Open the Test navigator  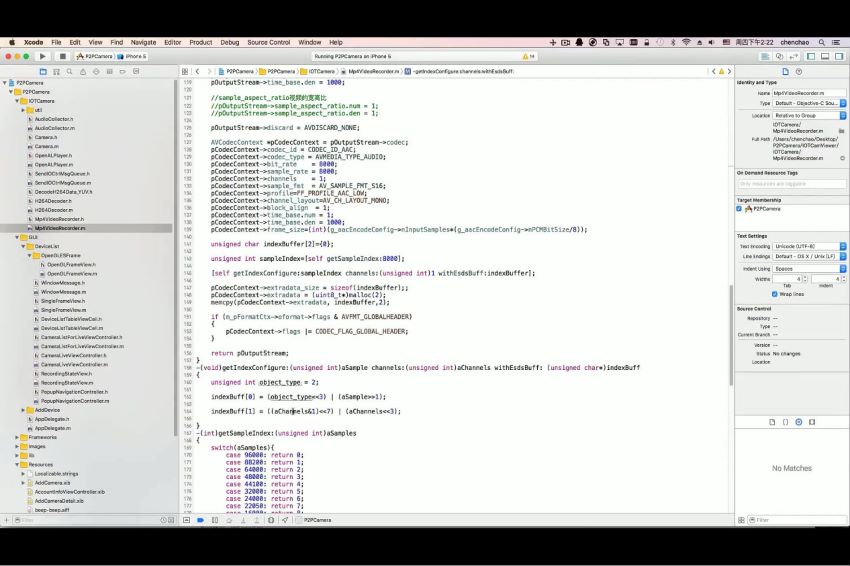pos(96,72)
